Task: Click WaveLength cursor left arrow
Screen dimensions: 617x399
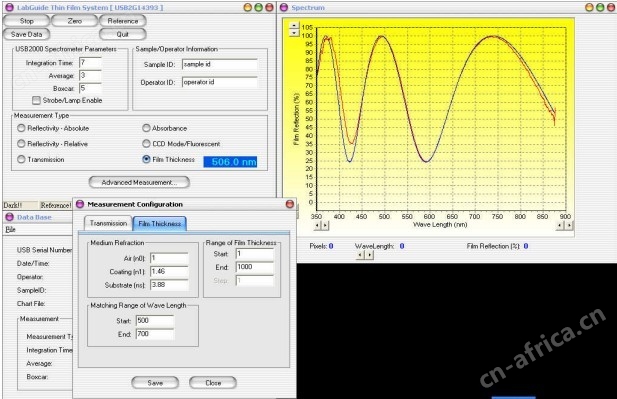Action: coord(360,255)
